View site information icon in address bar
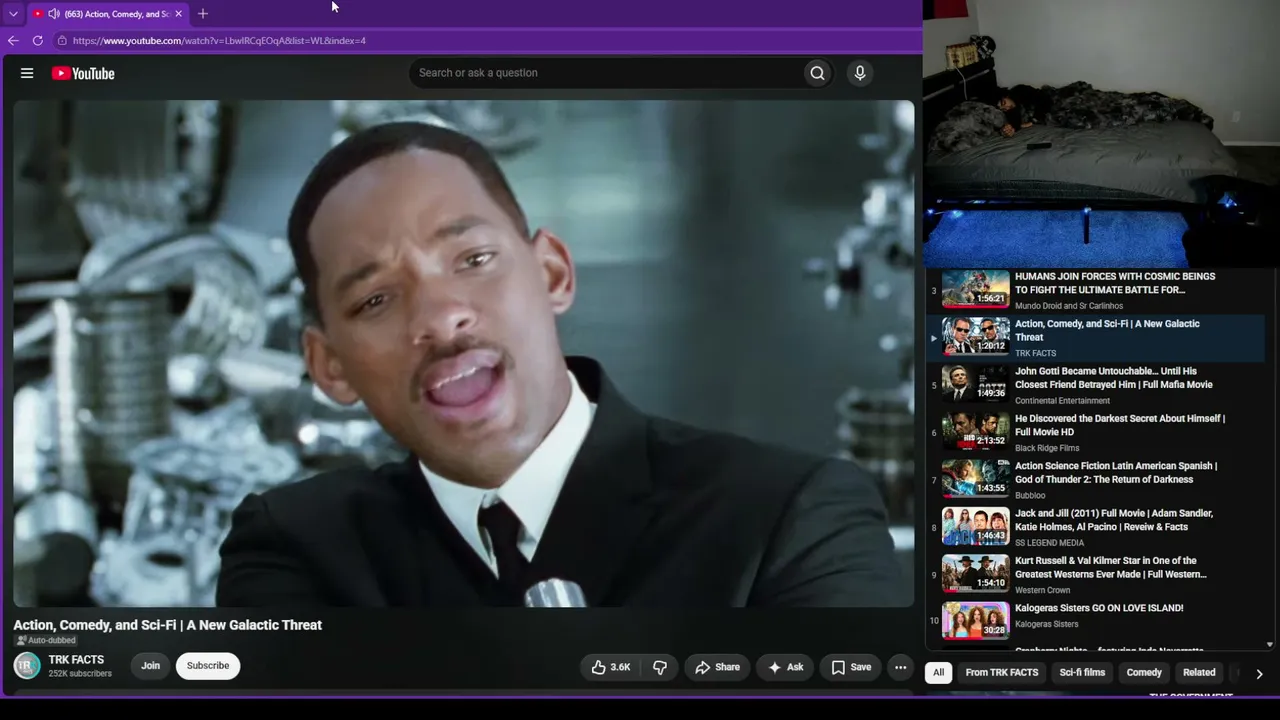Image resolution: width=1280 pixels, height=720 pixels. click(x=62, y=41)
